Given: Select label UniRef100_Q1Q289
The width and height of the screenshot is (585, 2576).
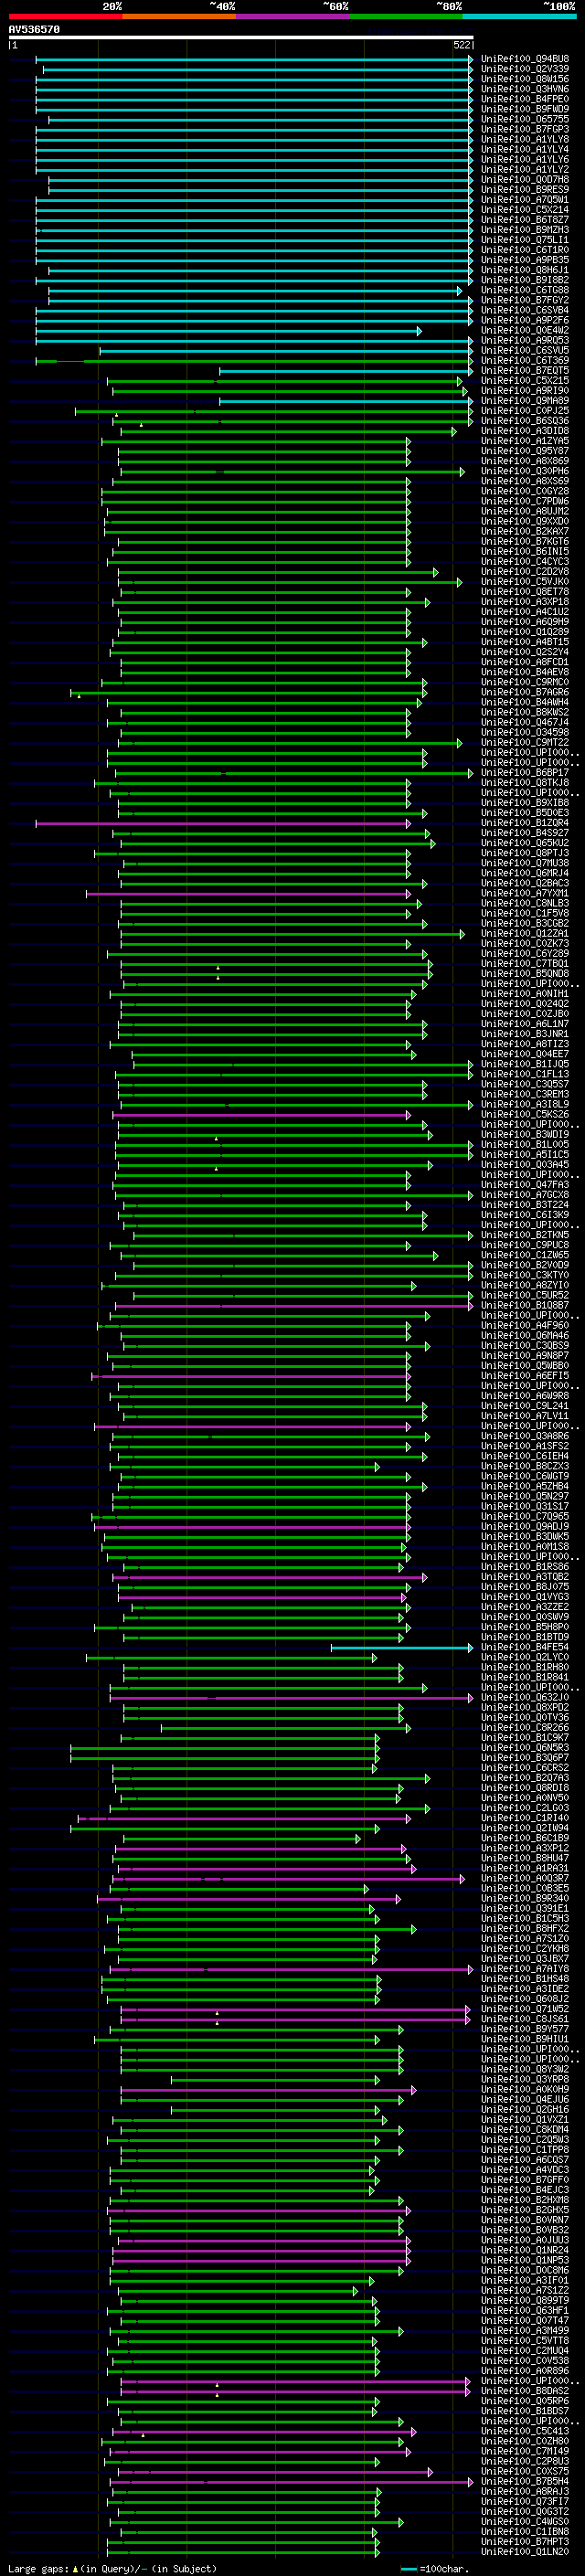Looking at the screenshot, I should coord(525,632).
